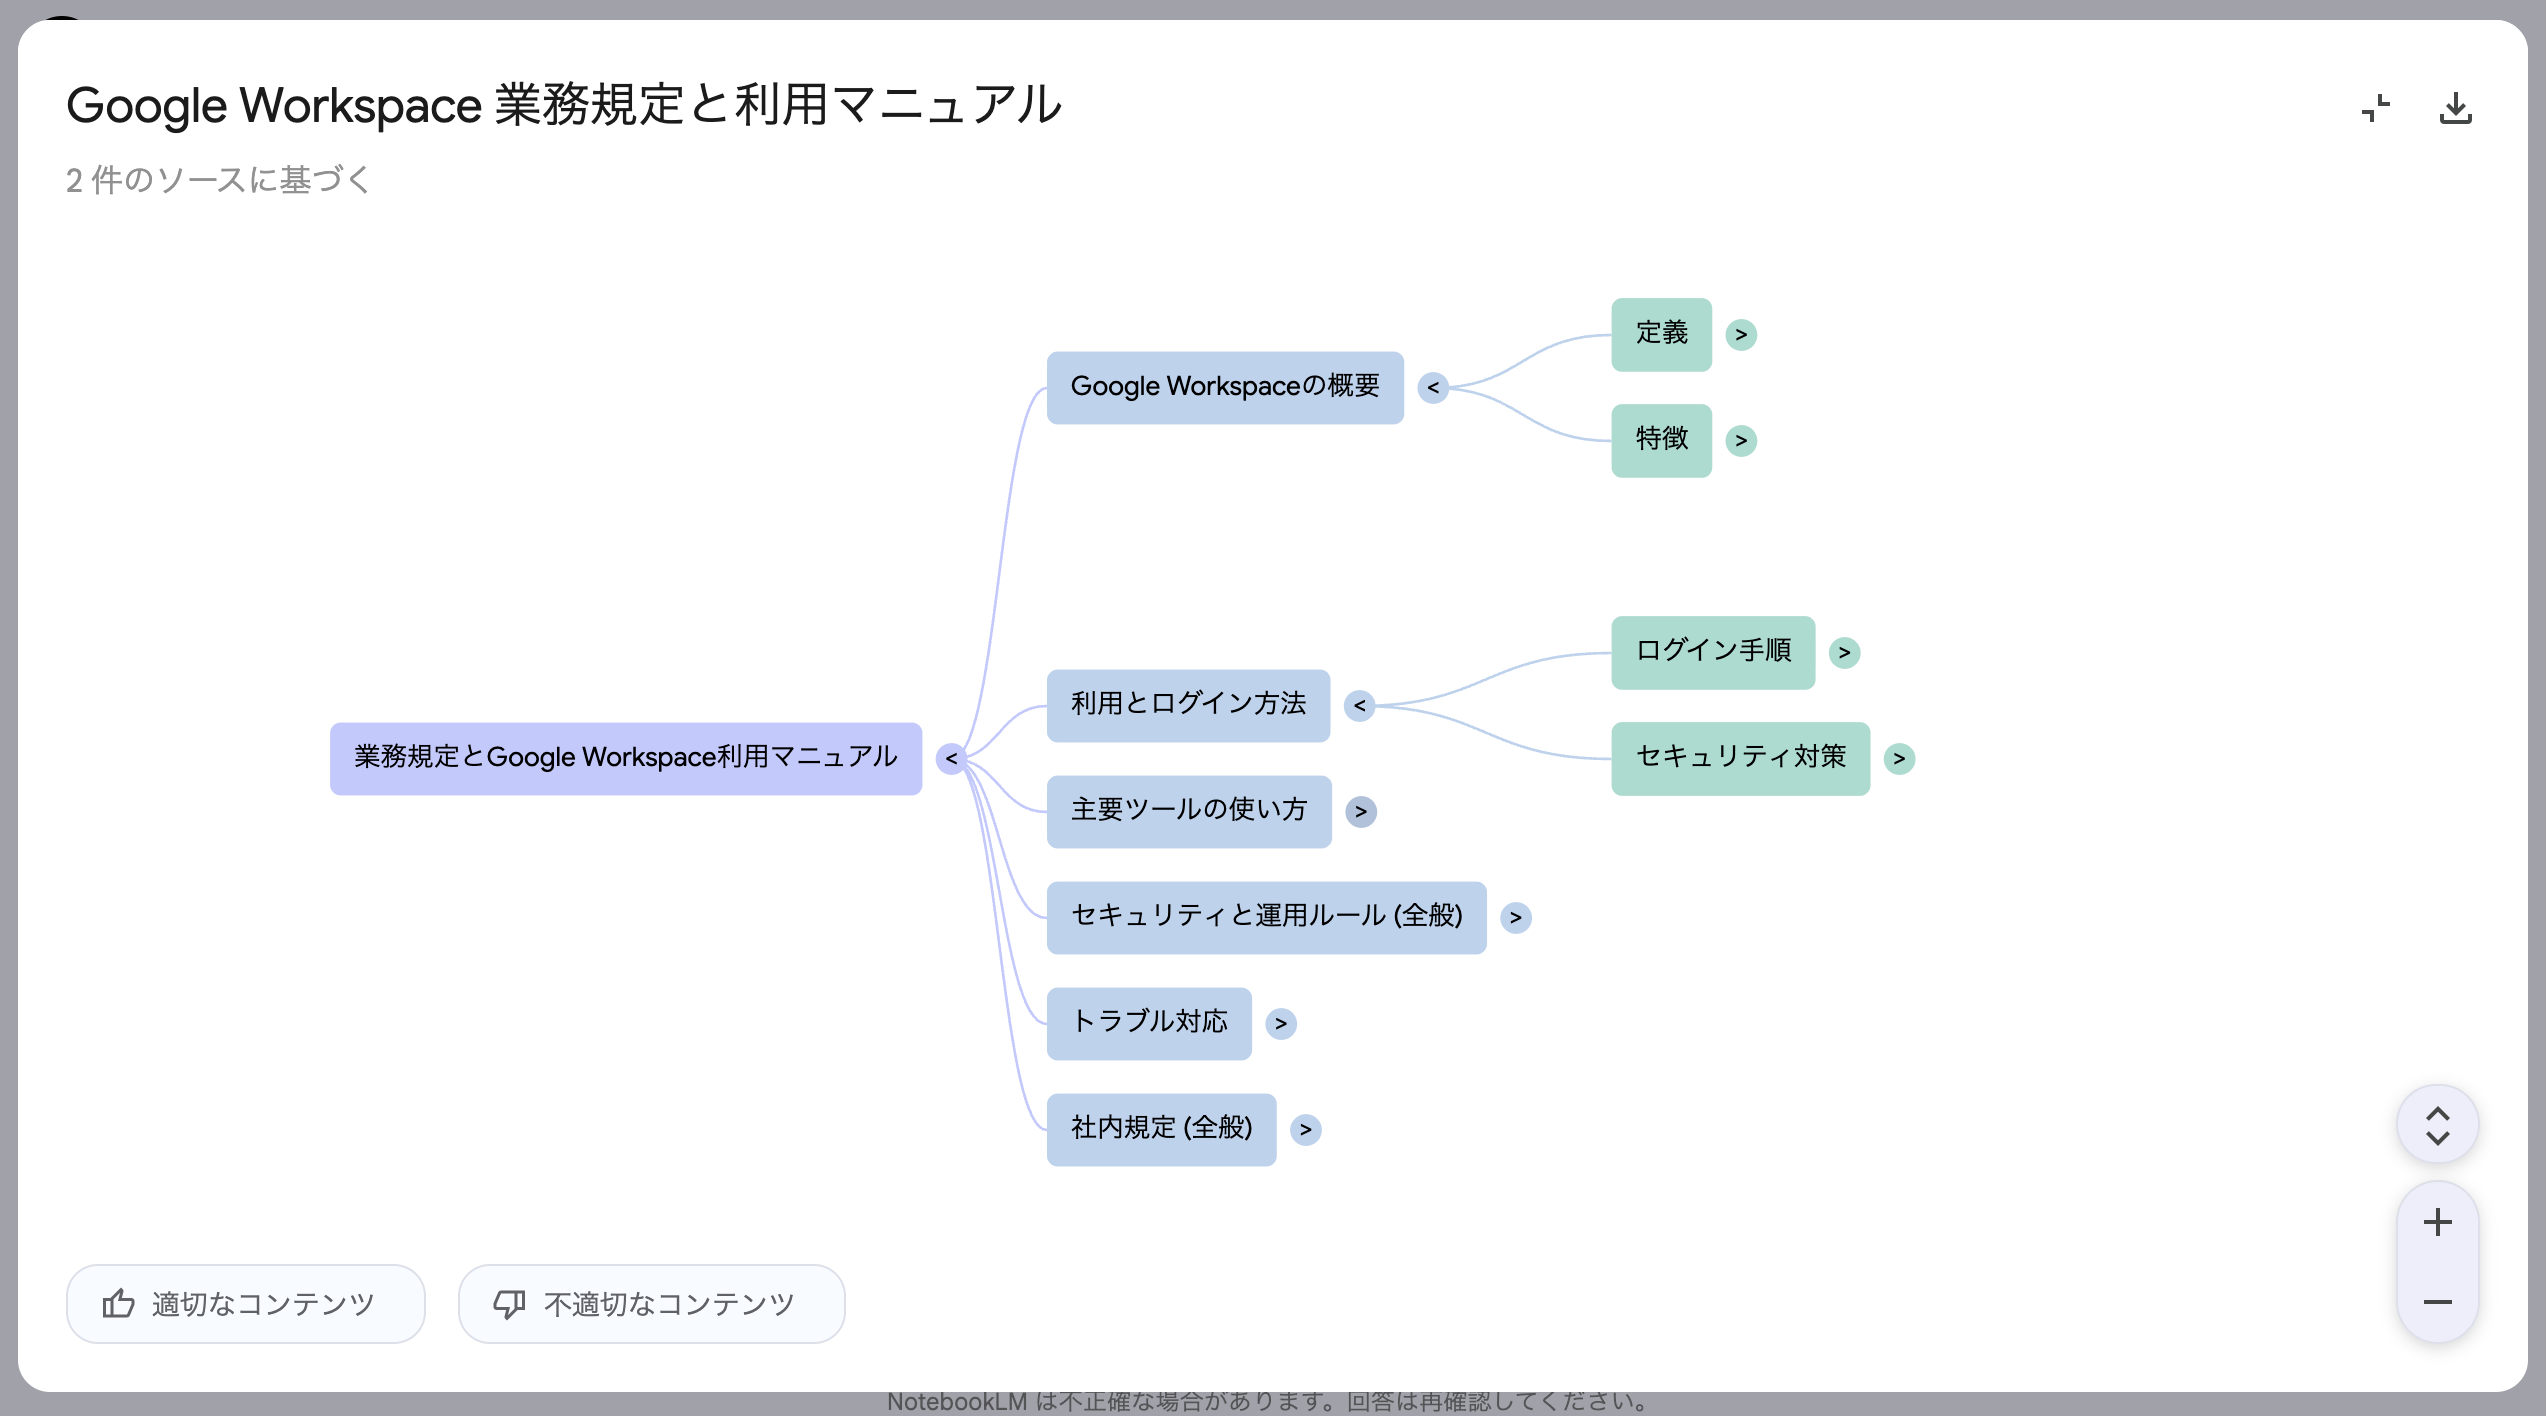The height and width of the screenshot is (1416, 2546).
Task: Expand the セキュリティと運用ルール (全般) node
Action: (1515, 917)
